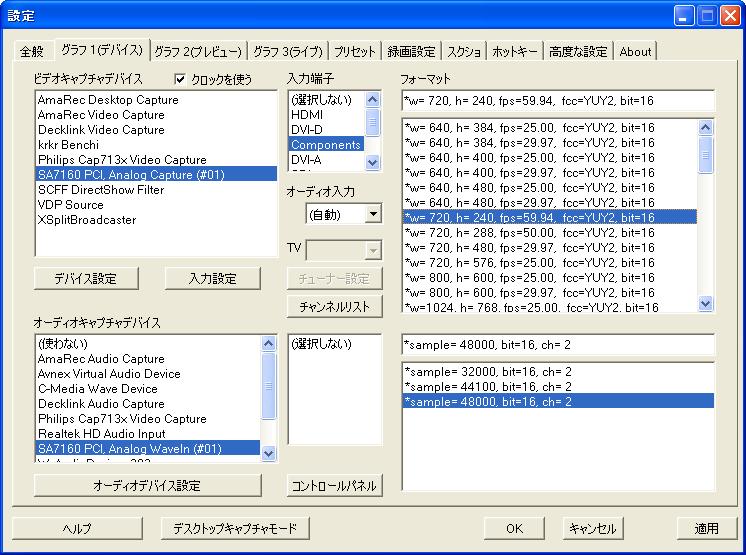Select Realtek HD Audio Input

148,434
